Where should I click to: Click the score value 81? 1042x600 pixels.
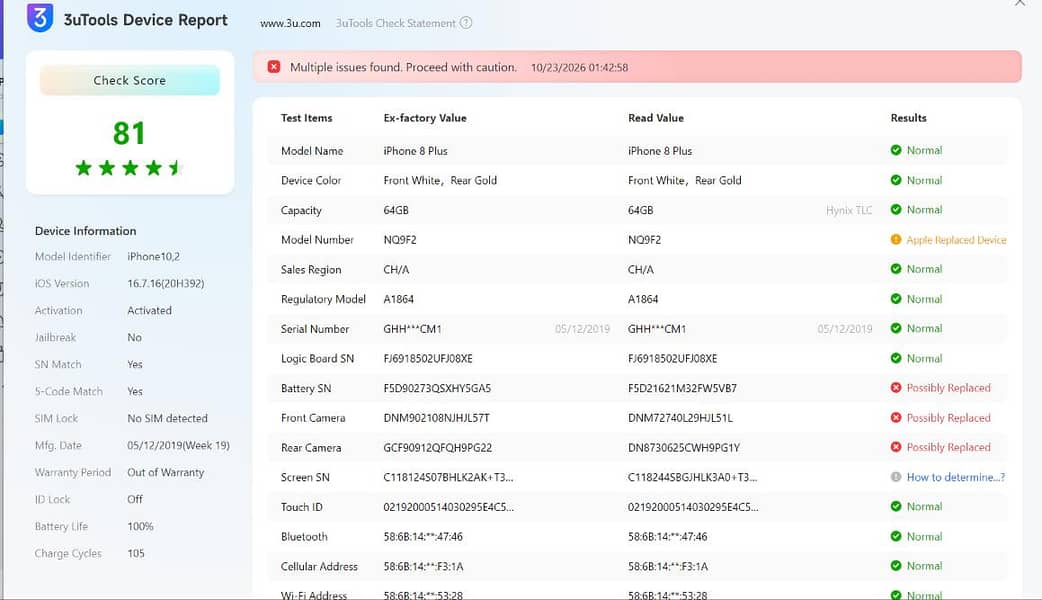click(129, 133)
